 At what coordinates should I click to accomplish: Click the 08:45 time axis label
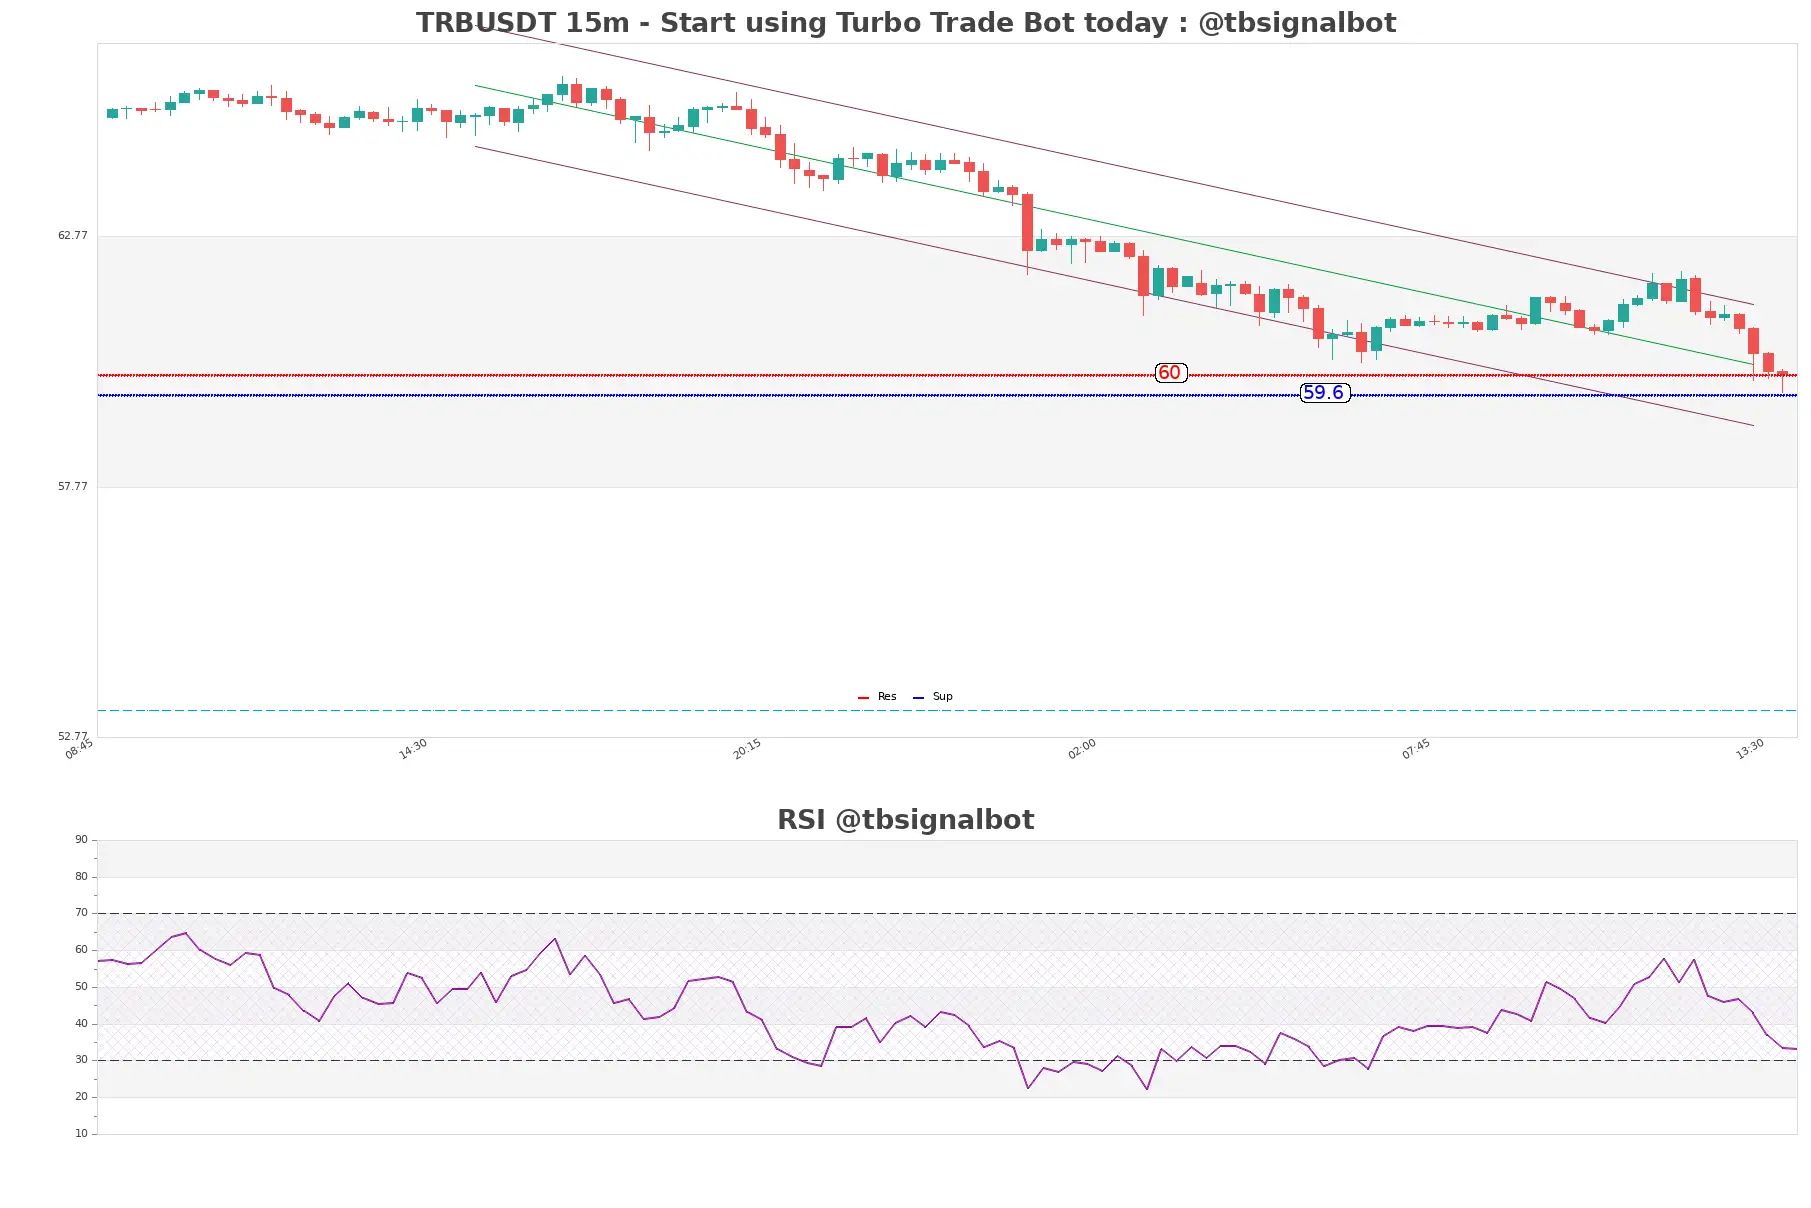click(79, 749)
